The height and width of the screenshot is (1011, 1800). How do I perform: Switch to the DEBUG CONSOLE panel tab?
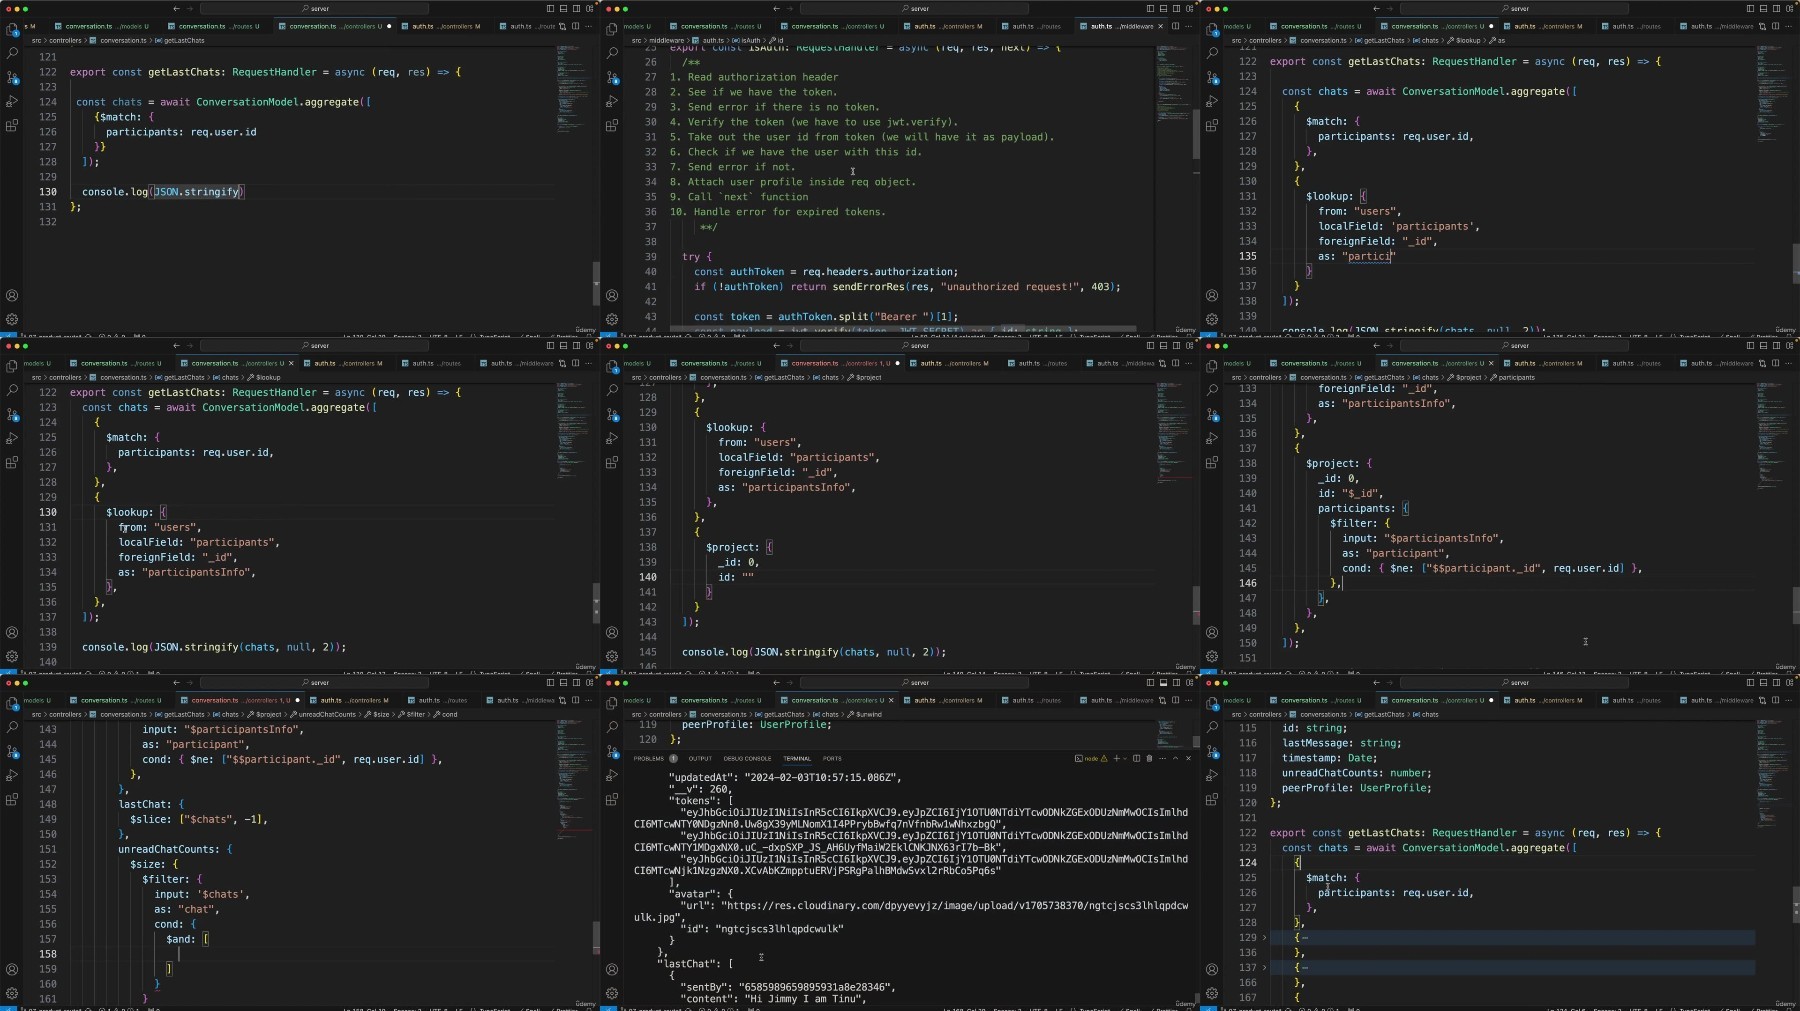click(x=747, y=758)
